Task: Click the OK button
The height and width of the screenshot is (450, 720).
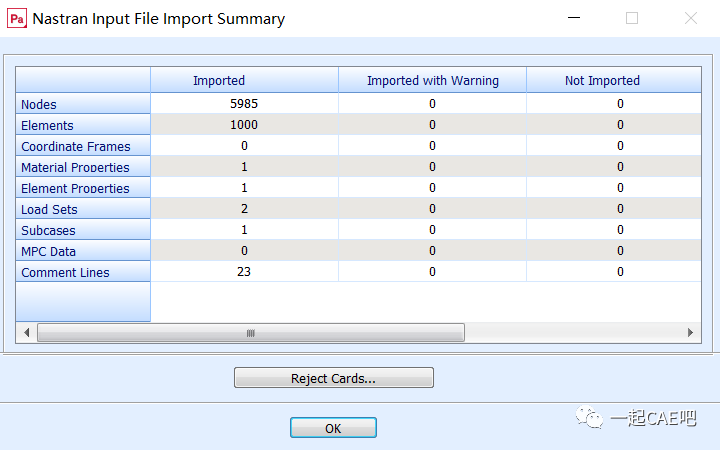Action: [333, 428]
